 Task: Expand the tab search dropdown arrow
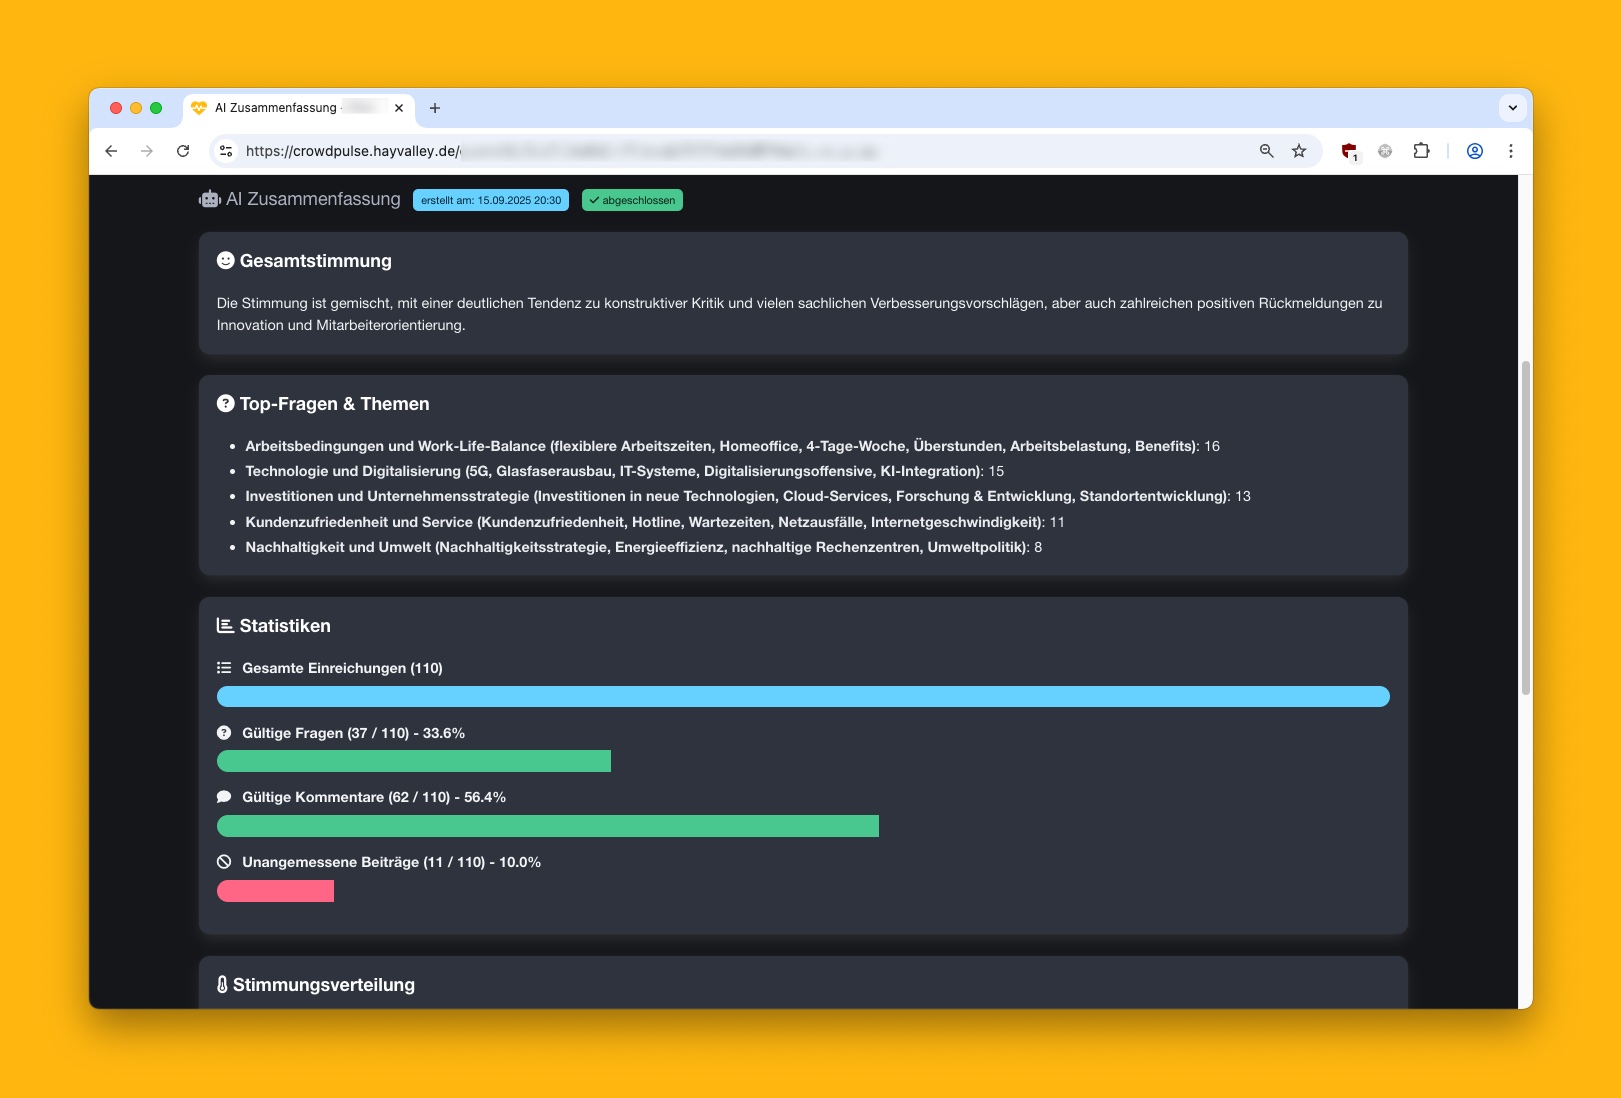1512,108
